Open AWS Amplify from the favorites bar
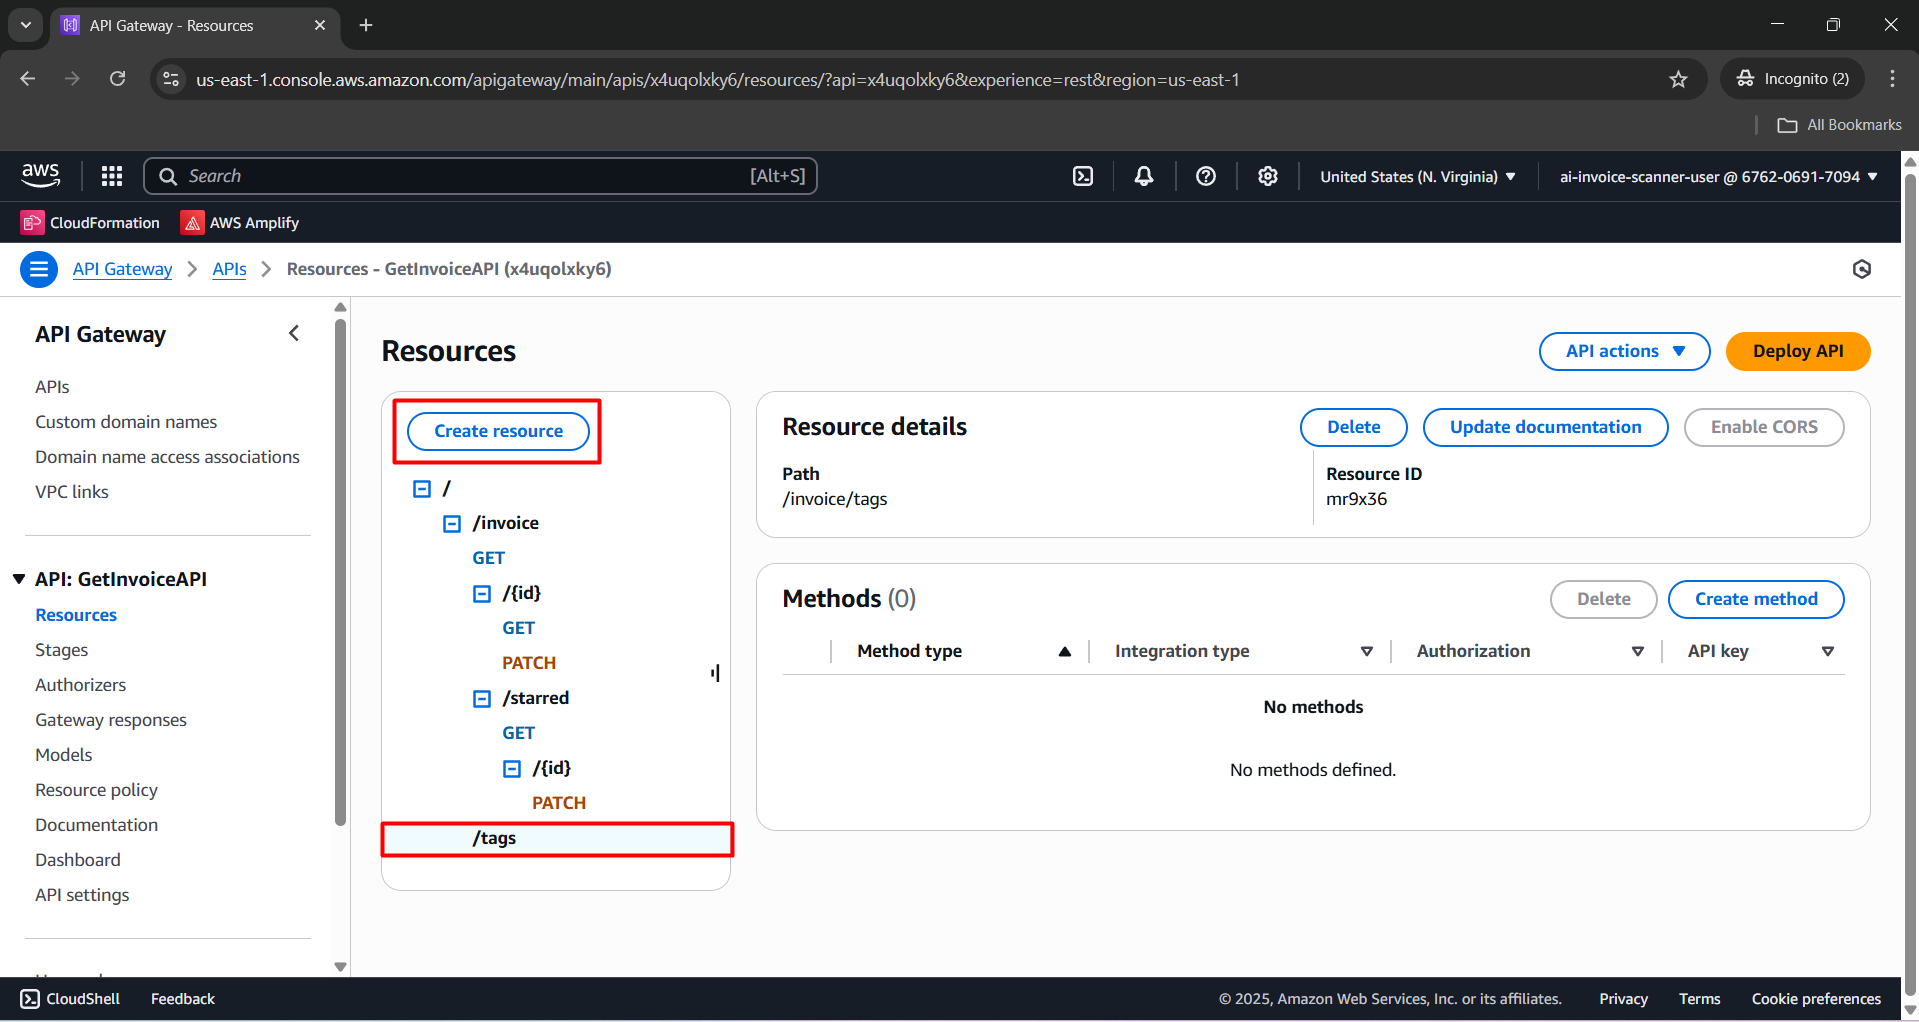1919x1022 pixels. point(239,222)
